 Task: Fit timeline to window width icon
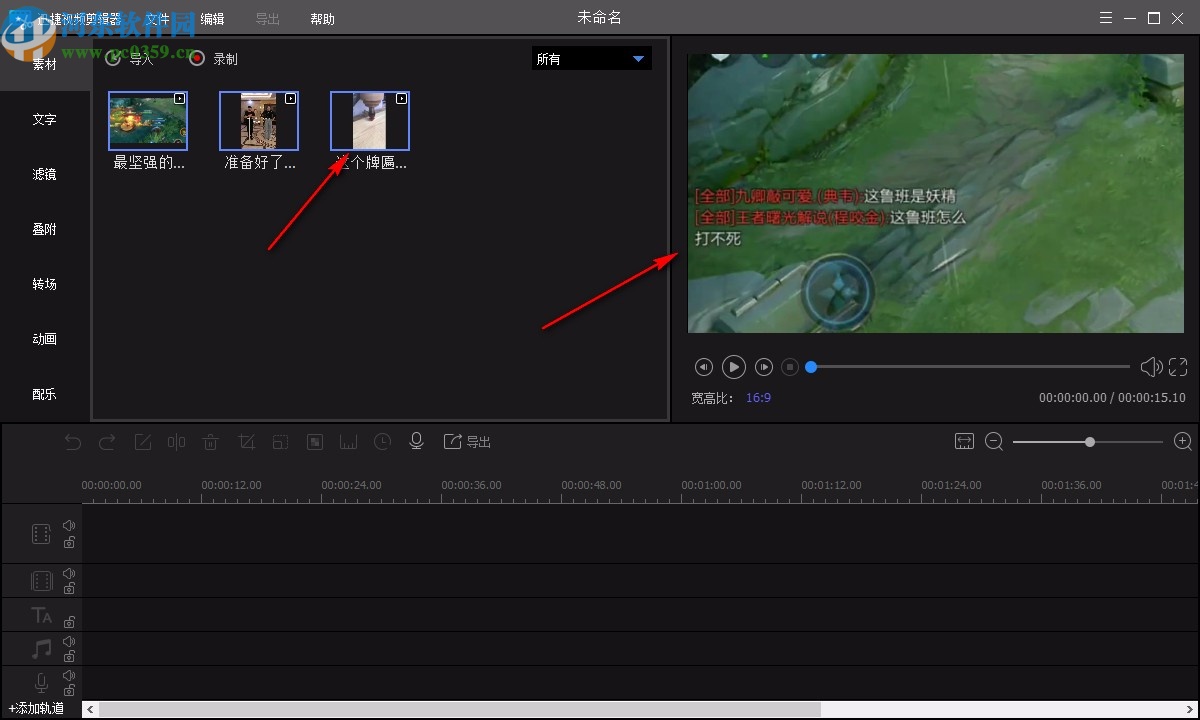(964, 442)
